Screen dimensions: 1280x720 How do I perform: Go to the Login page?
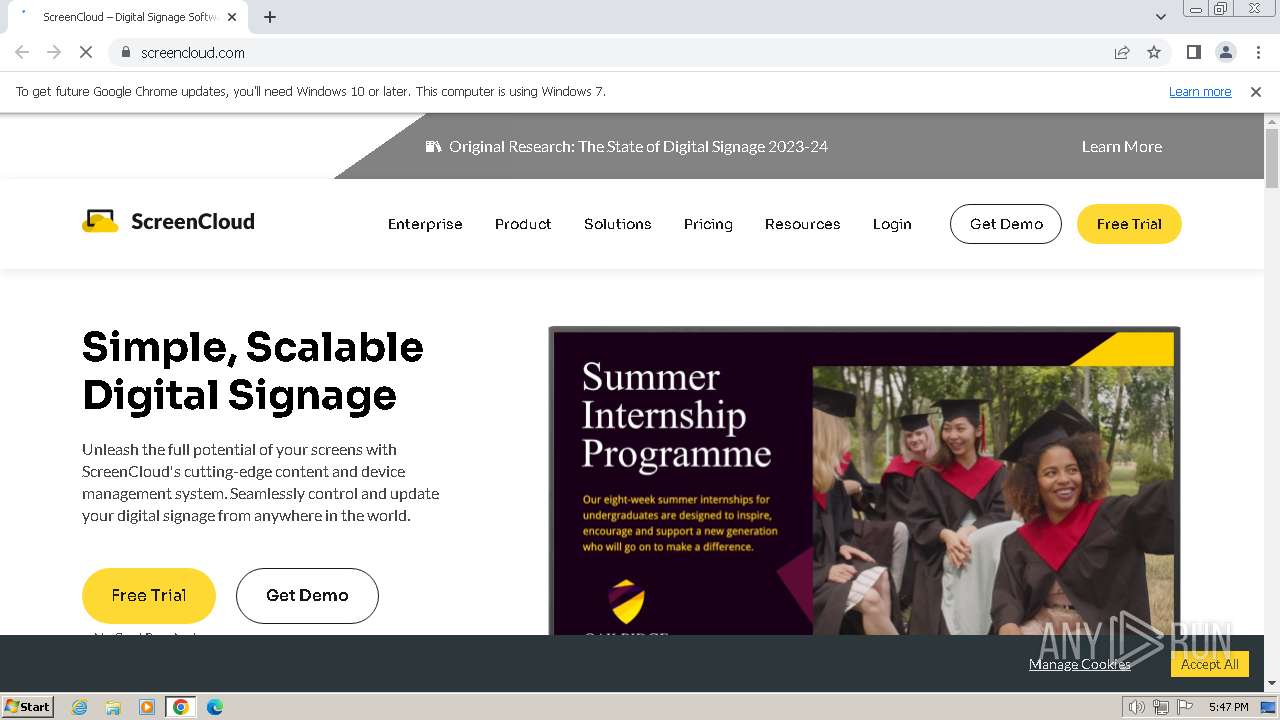pyautogui.click(x=892, y=224)
